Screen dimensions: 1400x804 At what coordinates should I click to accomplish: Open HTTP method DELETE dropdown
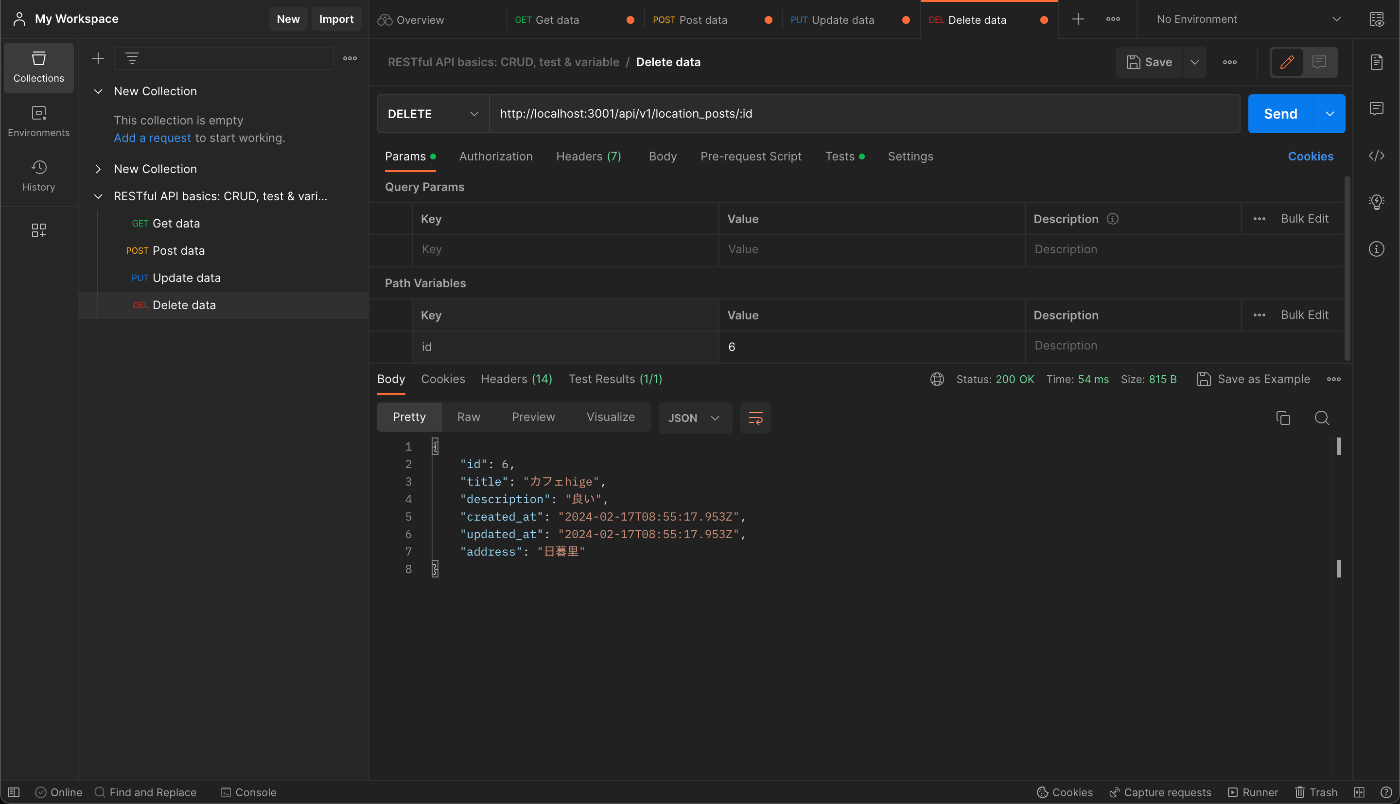pyautogui.click(x=433, y=114)
